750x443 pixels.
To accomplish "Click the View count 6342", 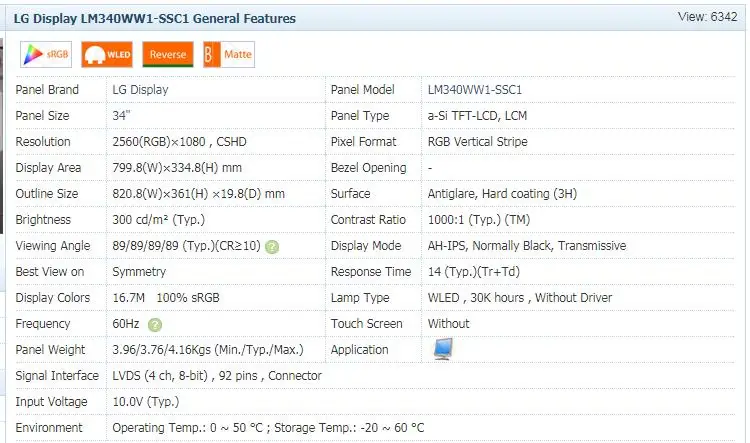I will [707, 17].
